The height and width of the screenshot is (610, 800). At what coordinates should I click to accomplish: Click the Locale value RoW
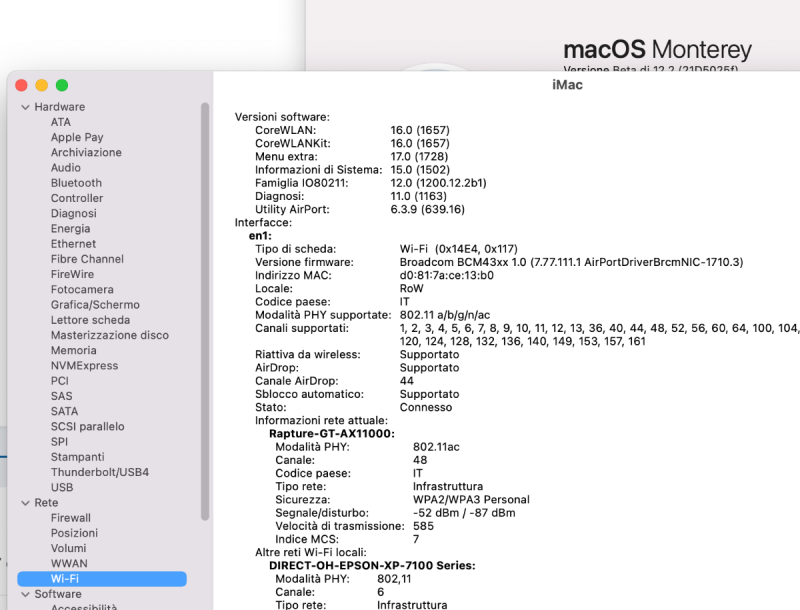(x=411, y=289)
